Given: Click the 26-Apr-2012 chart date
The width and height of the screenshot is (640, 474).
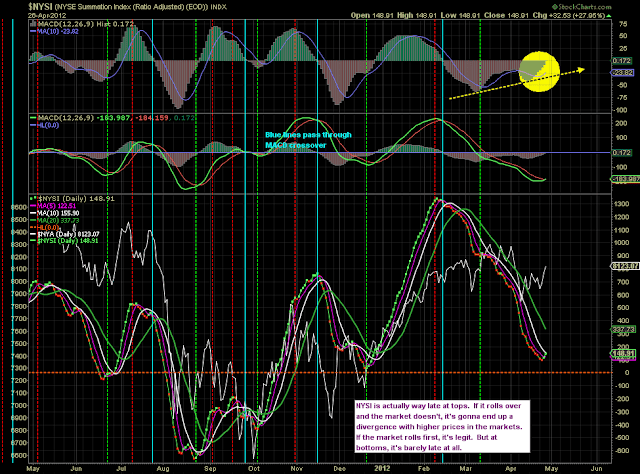Looking at the screenshot, I should click(47, 15).
